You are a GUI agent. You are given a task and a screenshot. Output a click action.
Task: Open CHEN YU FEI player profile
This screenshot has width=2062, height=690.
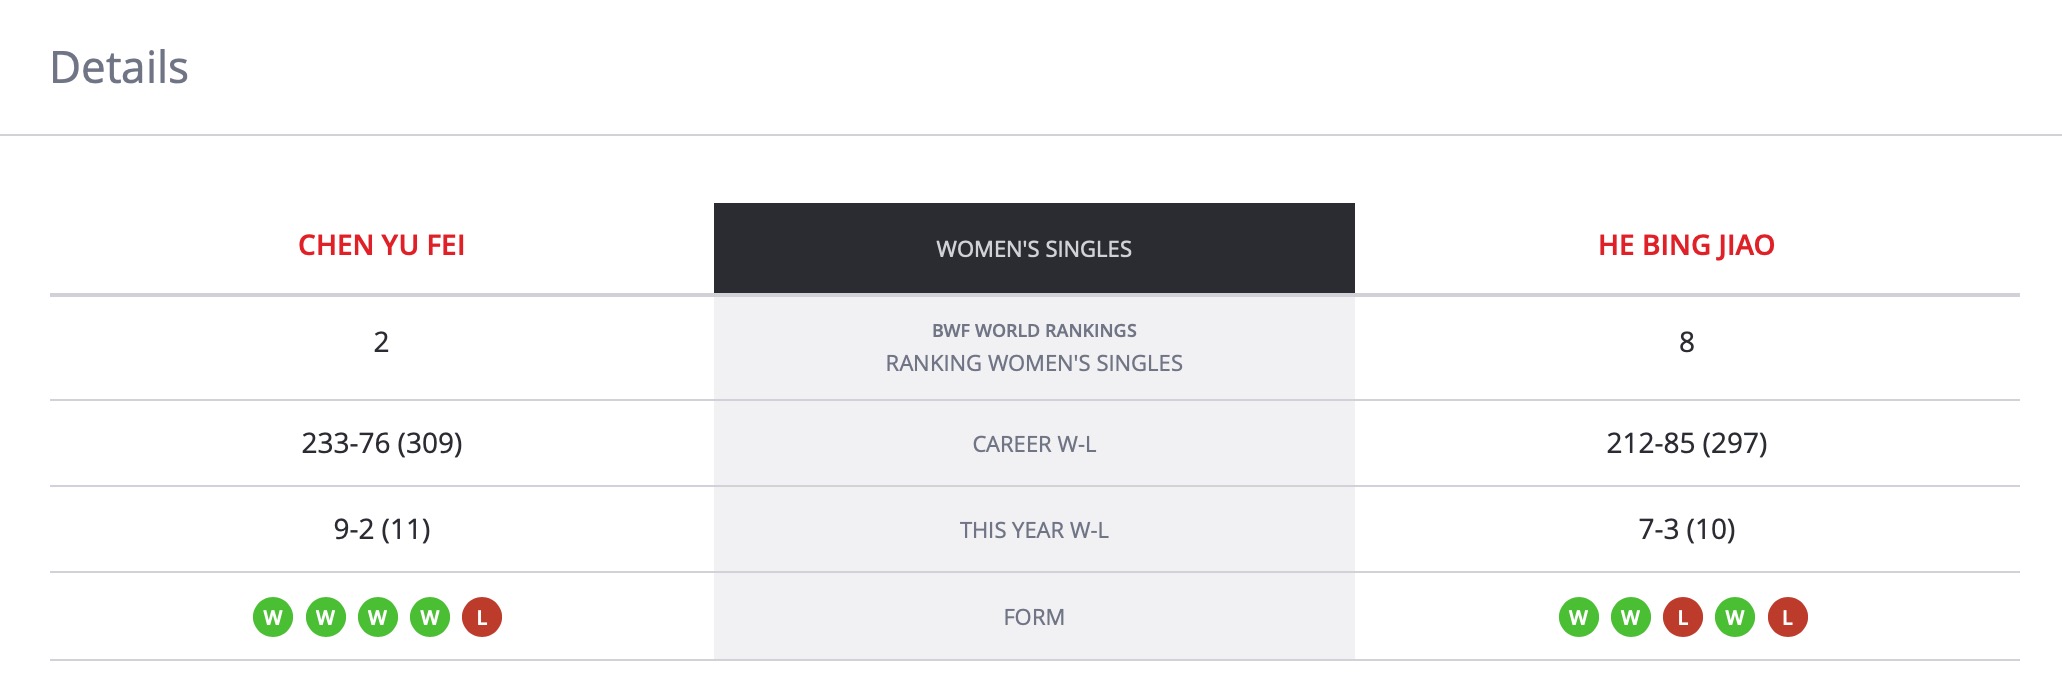[x=381, y=245]
